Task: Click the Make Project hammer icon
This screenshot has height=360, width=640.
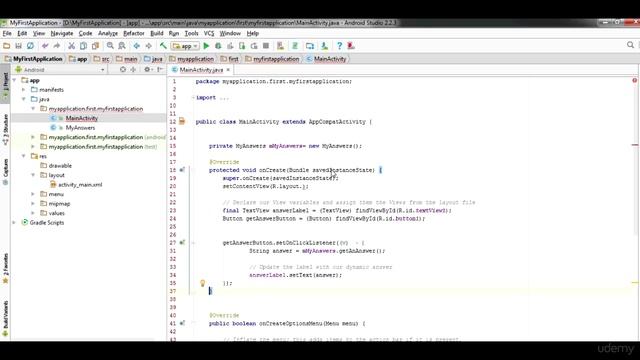Action: coord(163,46)
